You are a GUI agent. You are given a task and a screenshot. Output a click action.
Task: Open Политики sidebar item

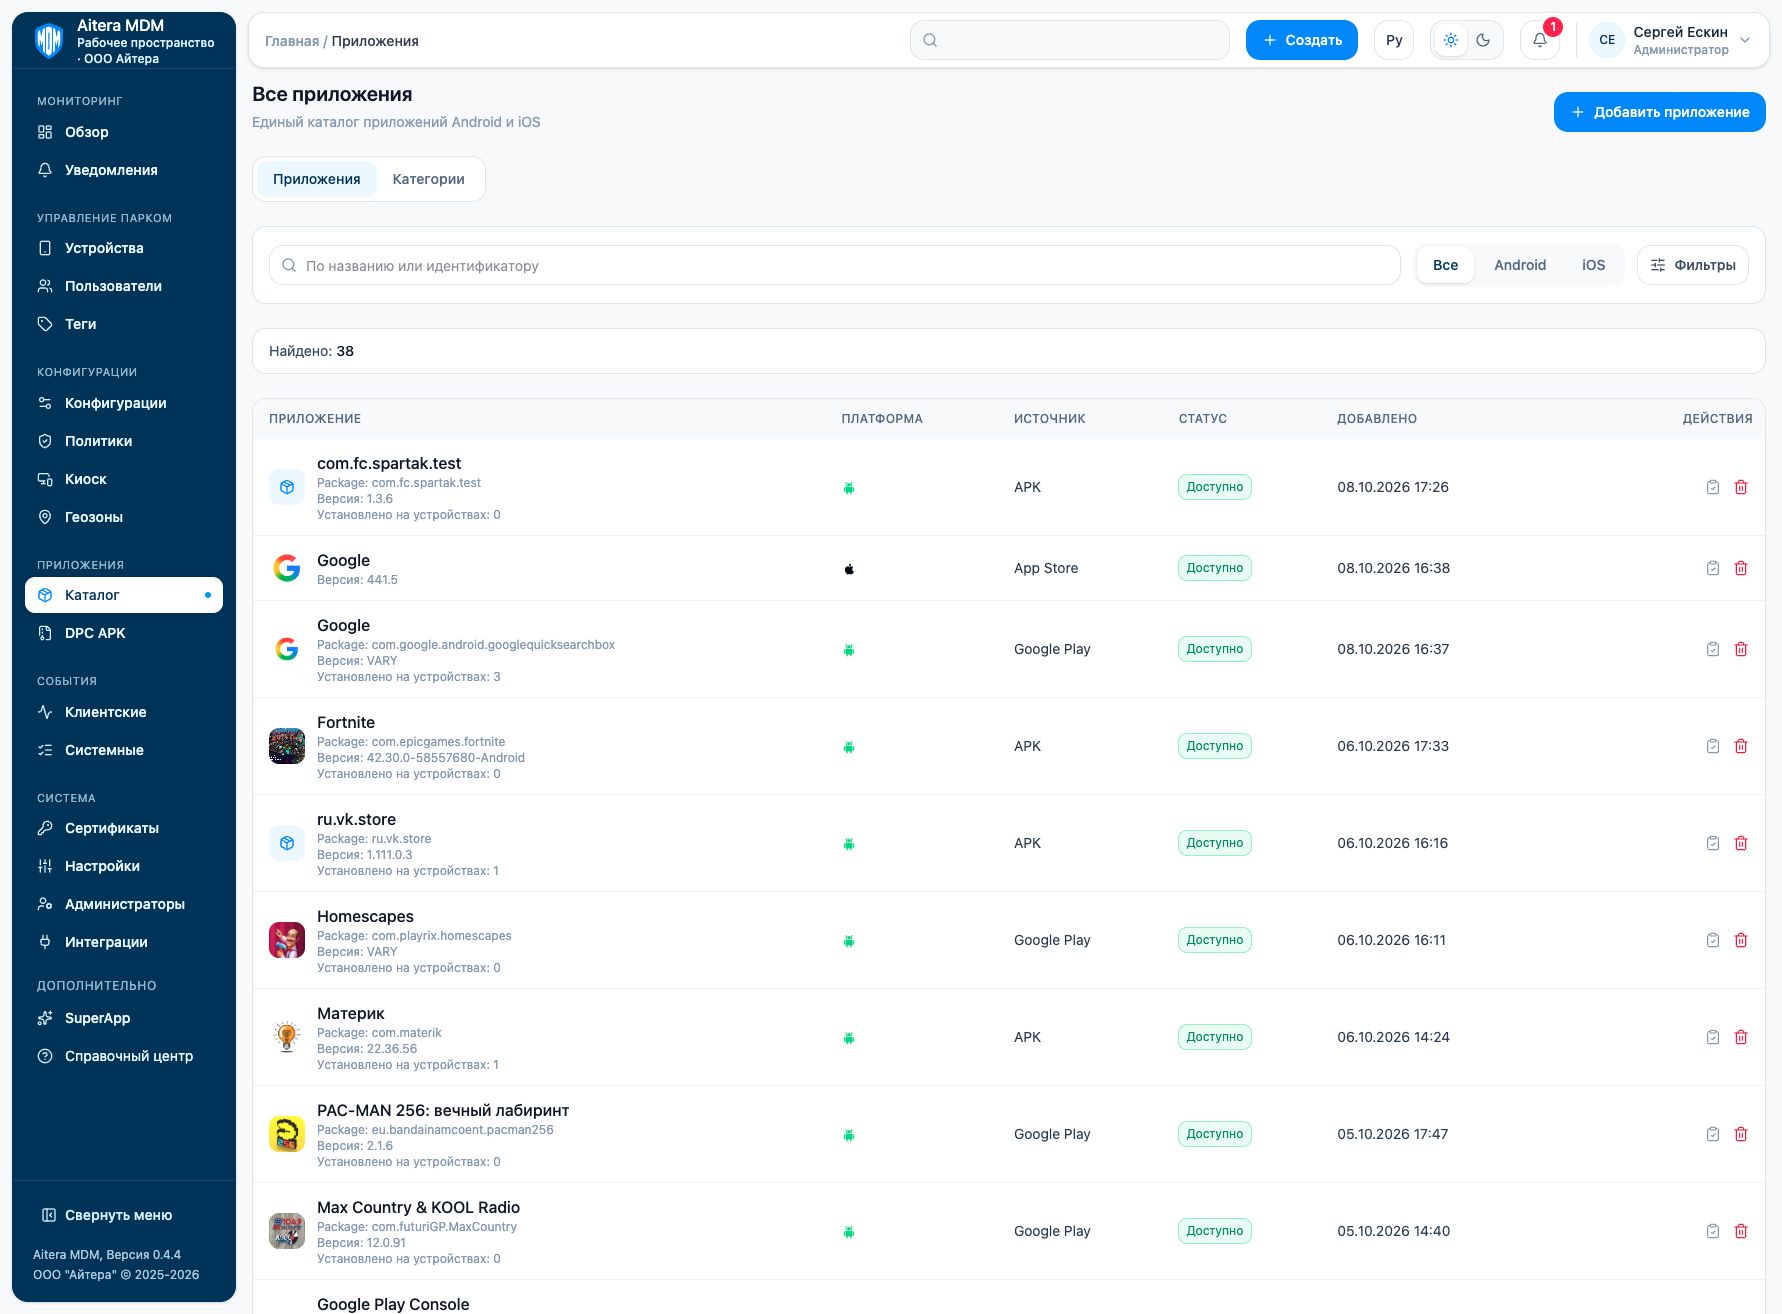[124, 441]
